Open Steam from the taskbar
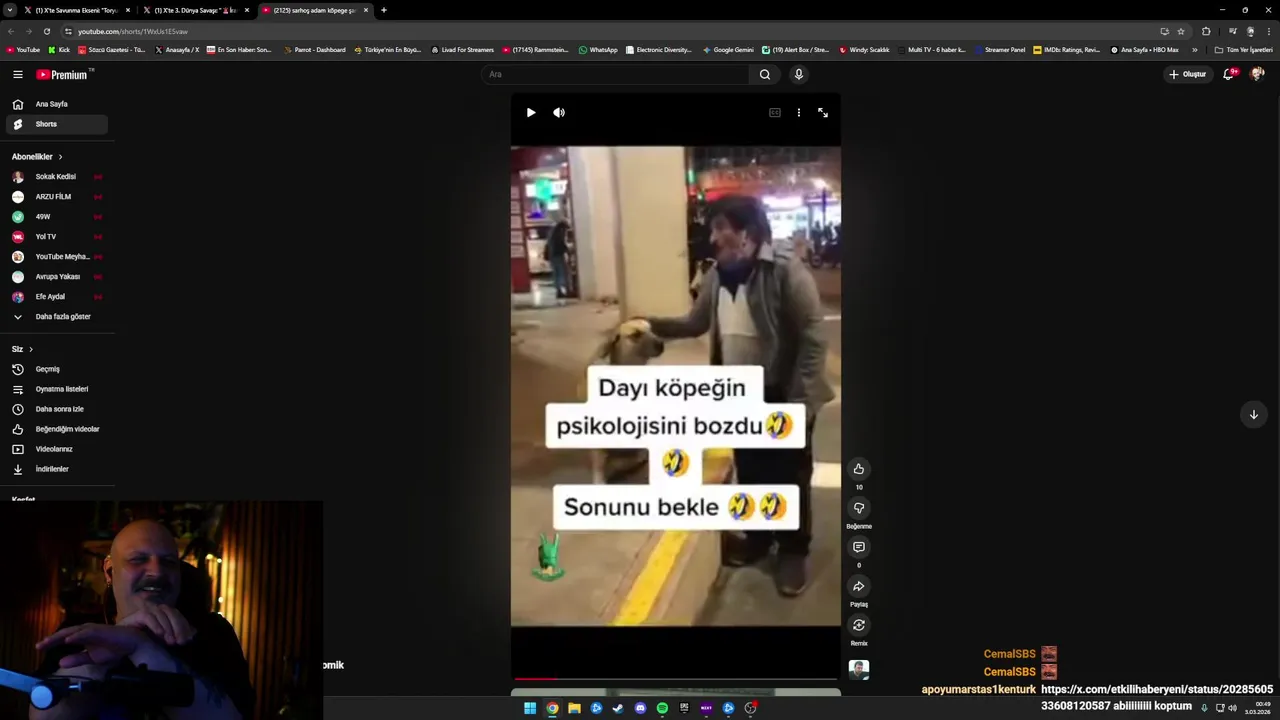Viewport: 1280px width, 720px height. click(x=618, y=708)
